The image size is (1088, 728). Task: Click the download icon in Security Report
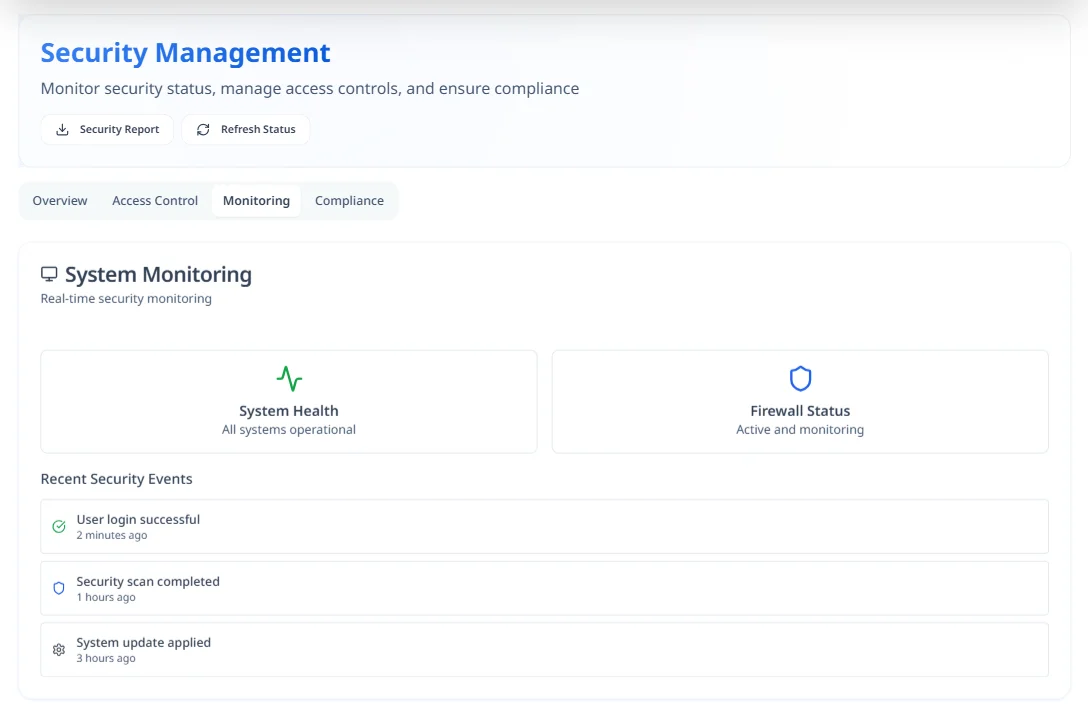[x=62, y=130]
